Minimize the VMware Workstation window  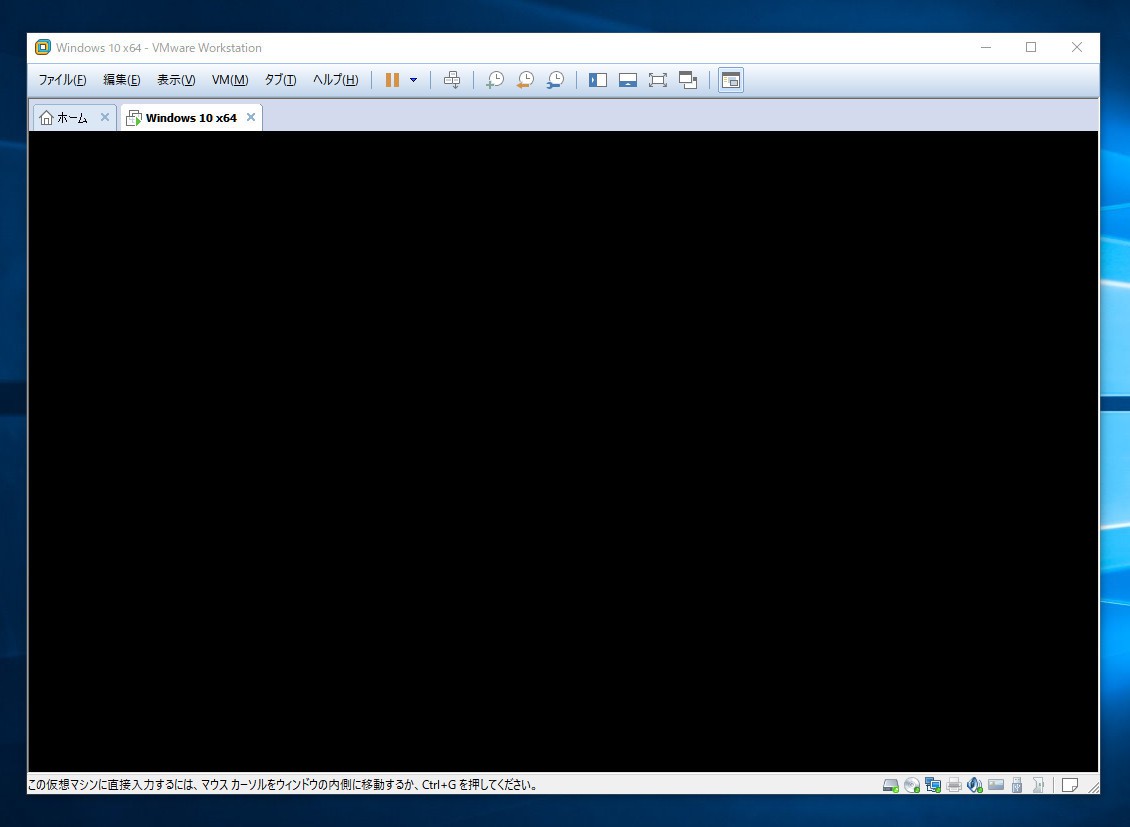[x=986, y=48]
